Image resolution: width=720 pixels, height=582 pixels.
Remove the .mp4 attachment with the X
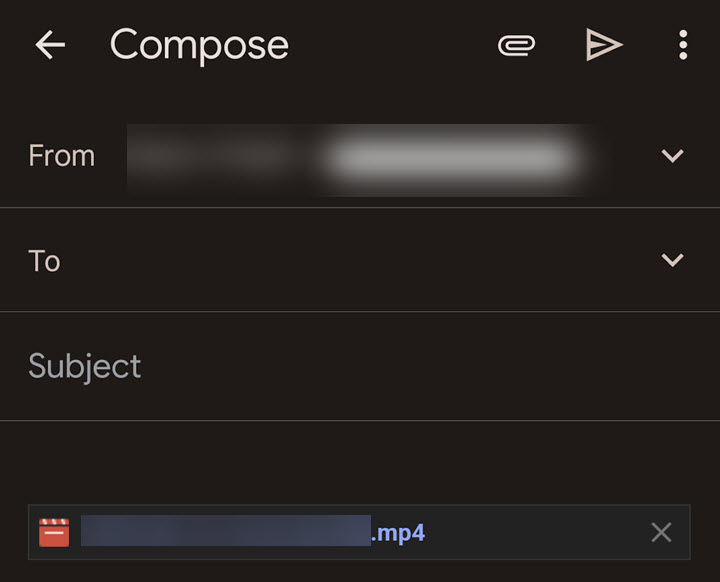pyautogui.click(x=661, y=532)
